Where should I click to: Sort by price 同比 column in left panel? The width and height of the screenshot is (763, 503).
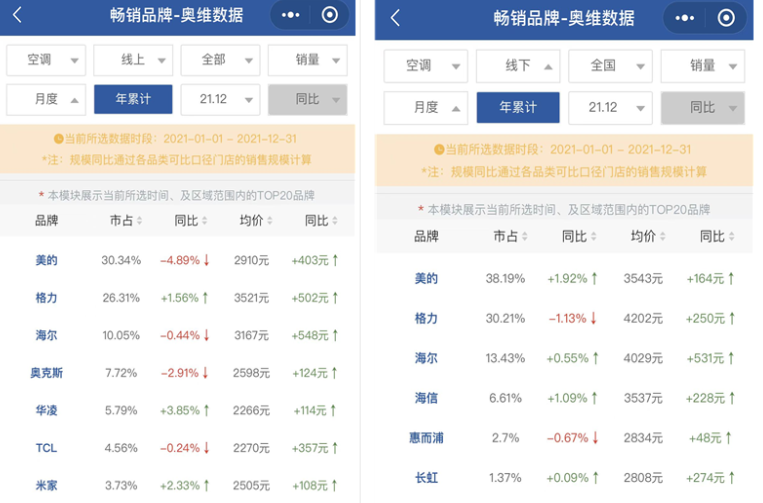click(x=321, y=220)
